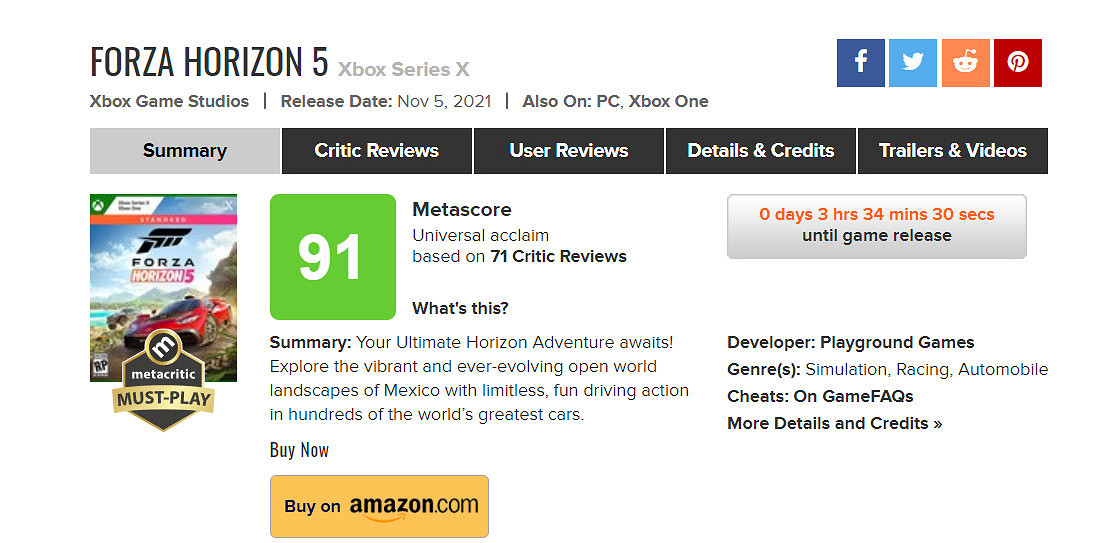Follow the On GameFAQs cheats link

[x=853, y=396]
